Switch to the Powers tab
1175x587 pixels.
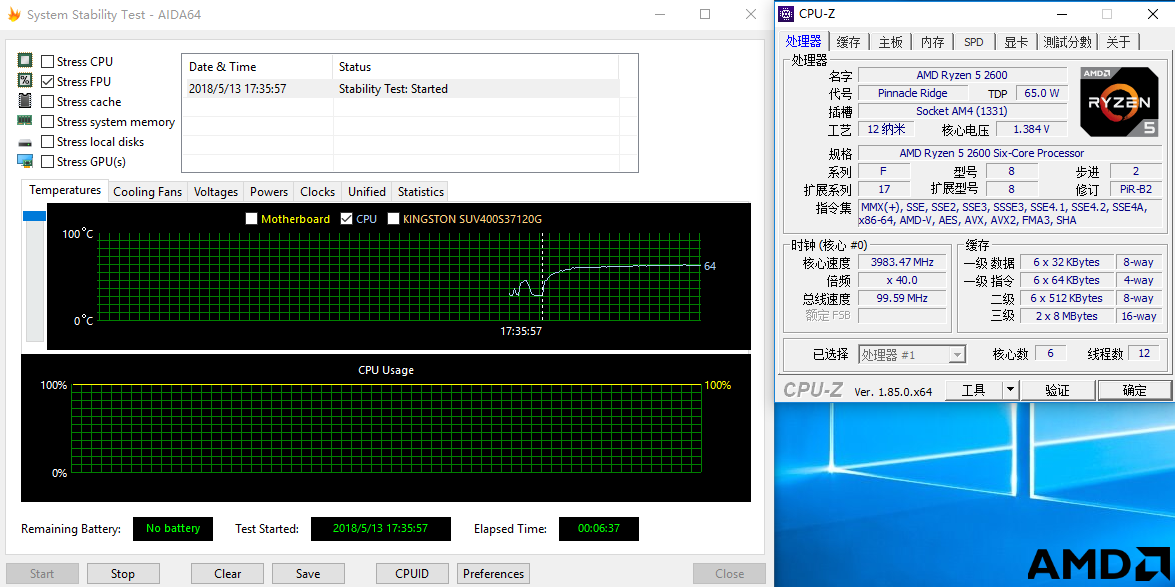269,192
